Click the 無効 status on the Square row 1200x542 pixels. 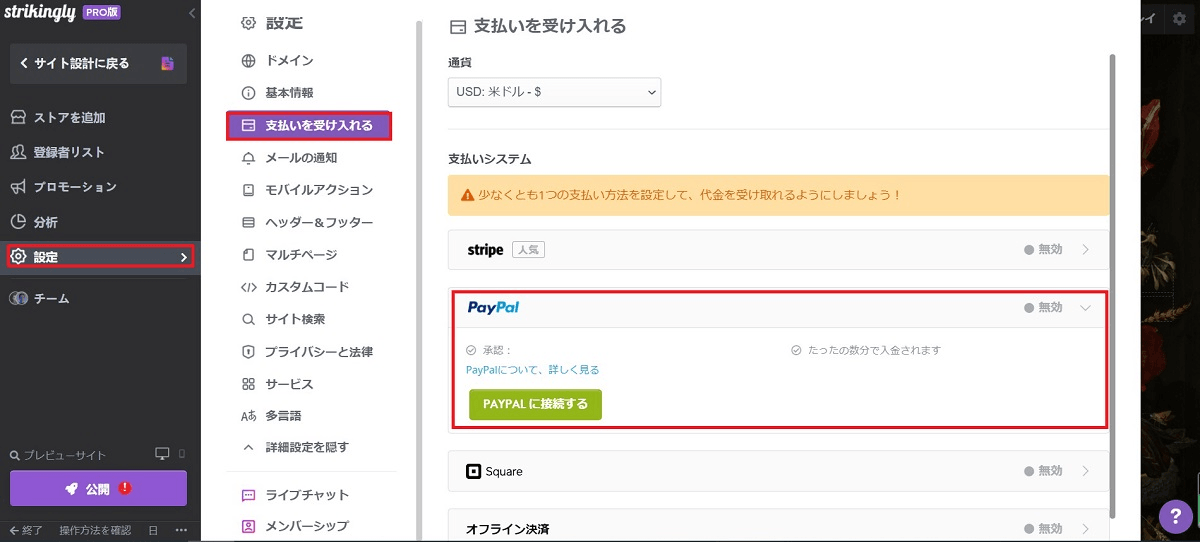(x=1043, y=471)
